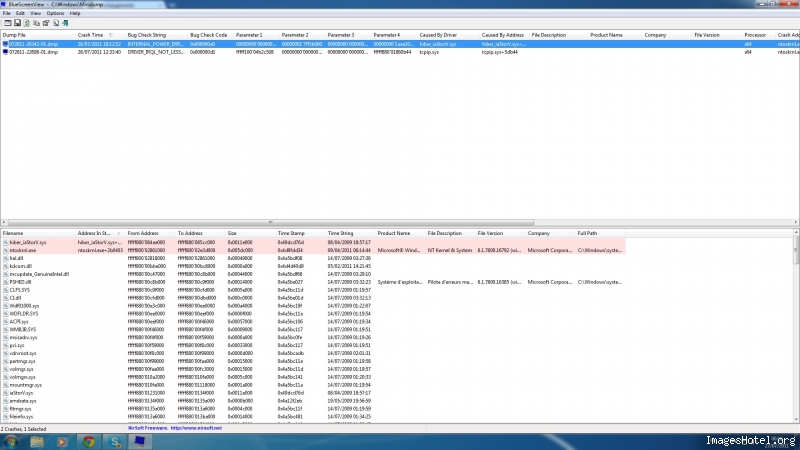Screen dimensions: 800x450
Task: Click the icon of 072611-20342-01.dmp row
Action: coord(5,44)
